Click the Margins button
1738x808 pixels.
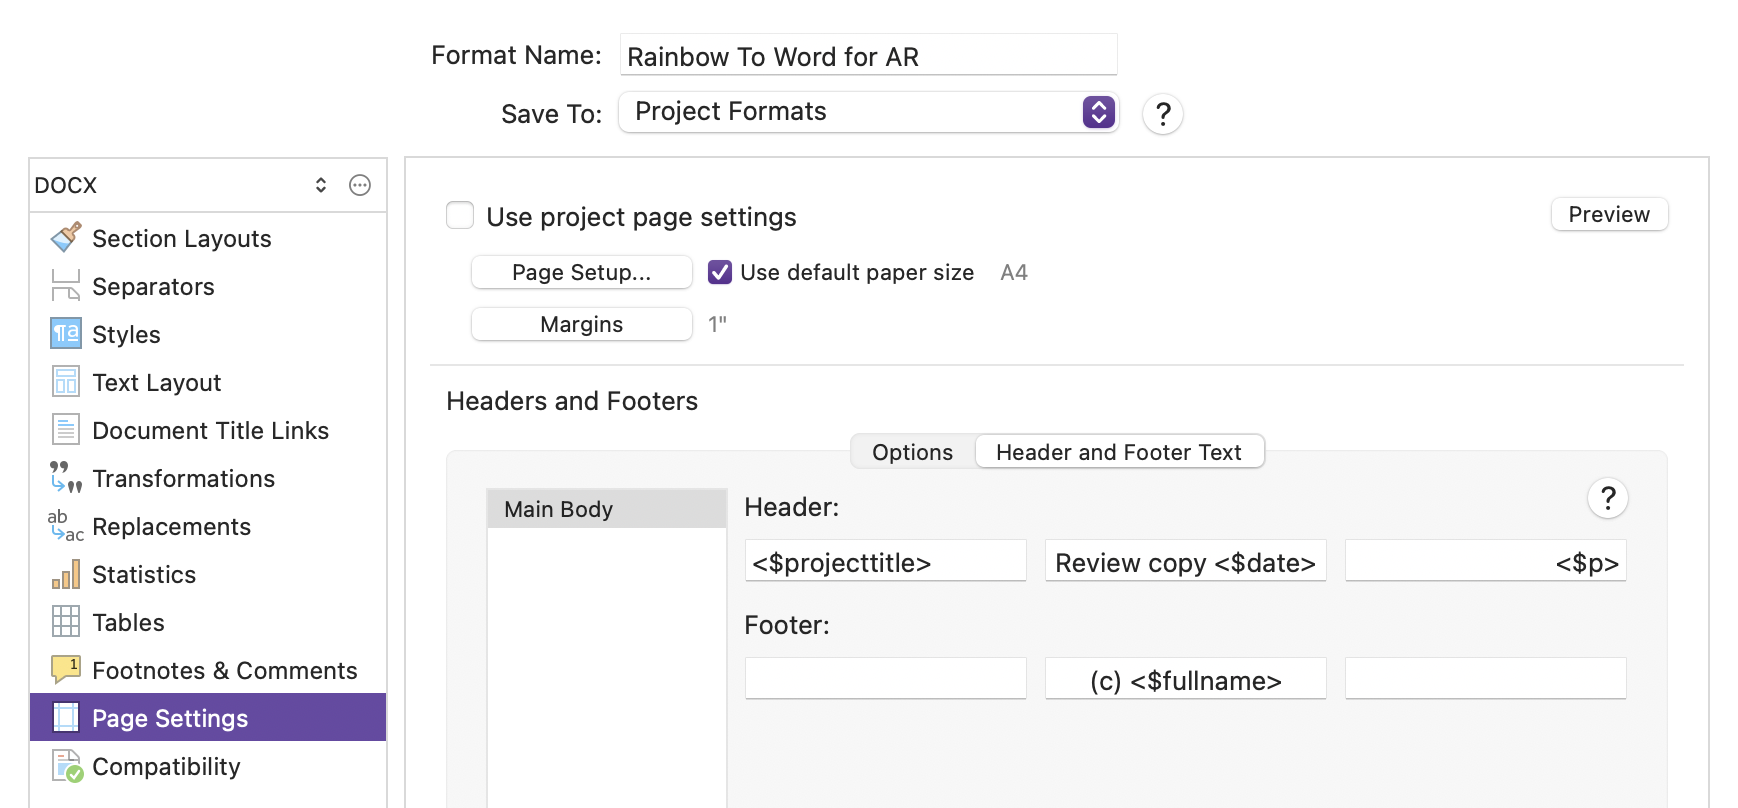582,324
